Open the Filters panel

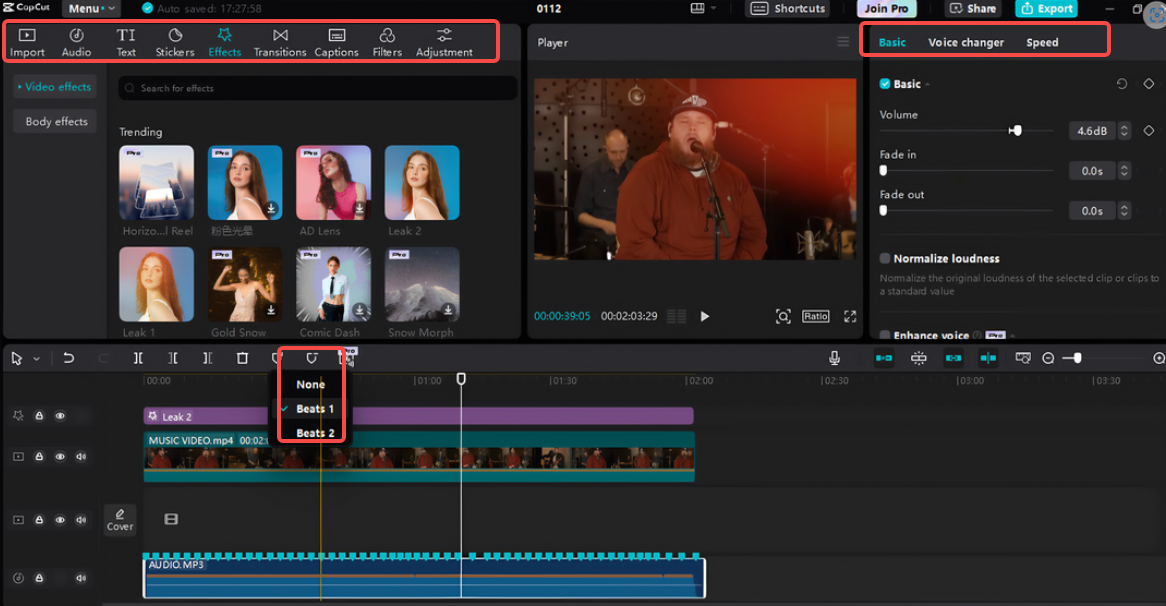pos(387,42)
